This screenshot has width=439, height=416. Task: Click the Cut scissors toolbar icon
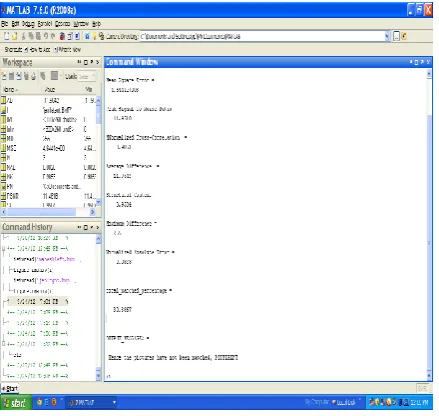pyautogui.click(x=23, y=36)
